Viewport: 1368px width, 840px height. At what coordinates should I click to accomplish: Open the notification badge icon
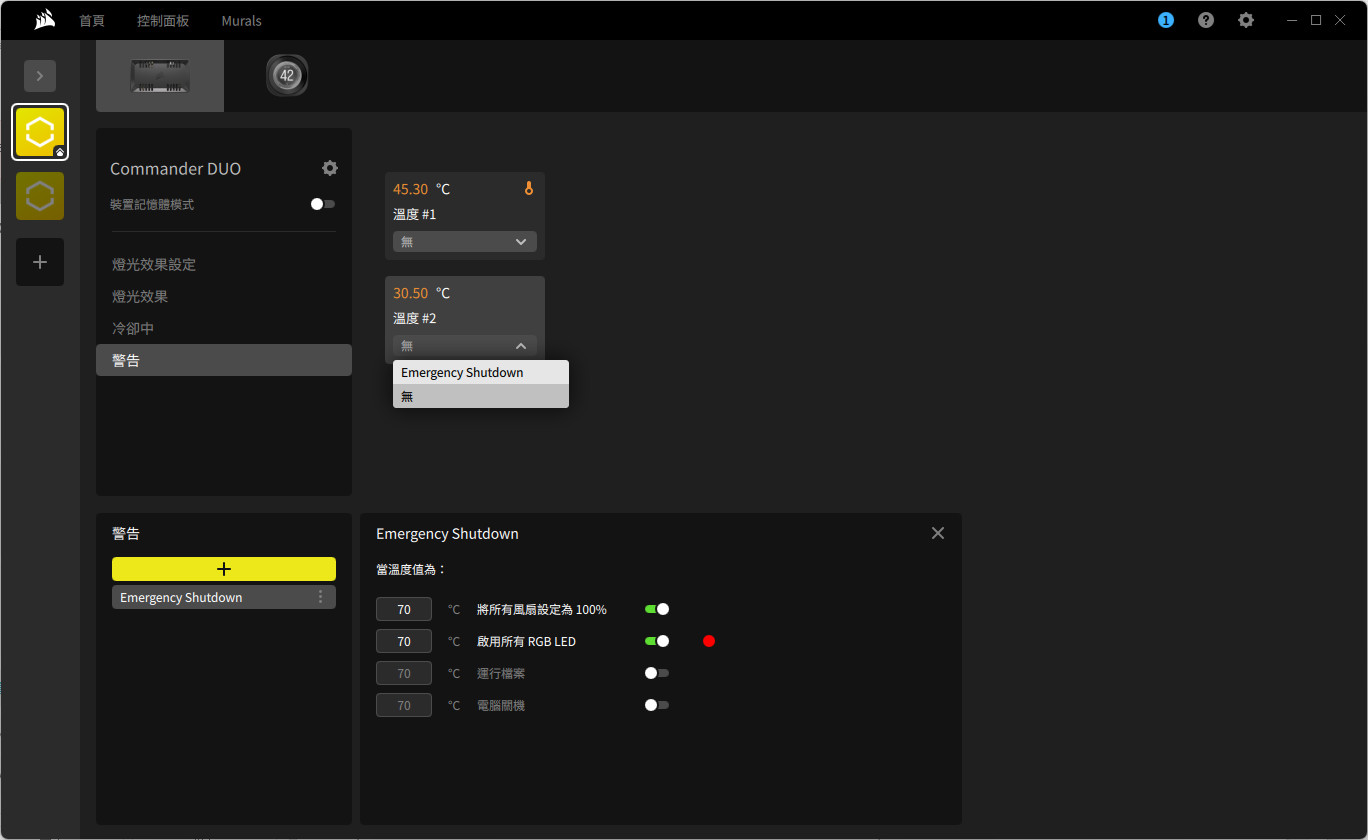(1165, 20)
